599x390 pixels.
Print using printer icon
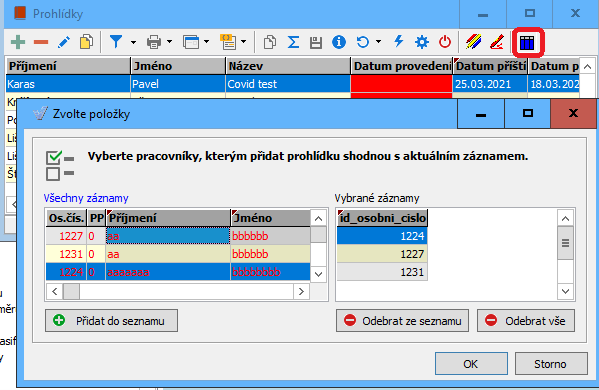click(x=154, y=42)
